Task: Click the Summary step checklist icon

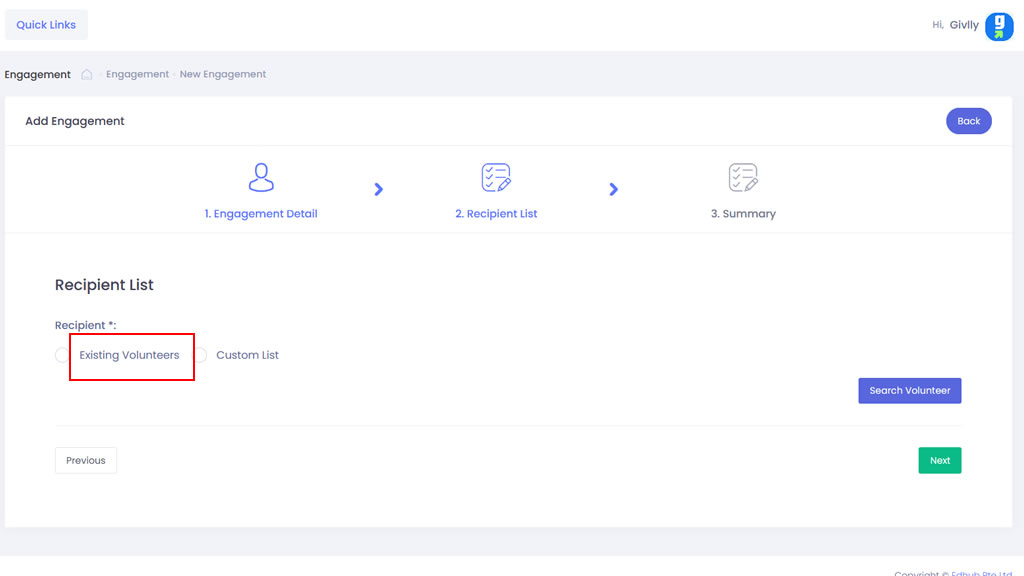Action: tap(743, 178)
